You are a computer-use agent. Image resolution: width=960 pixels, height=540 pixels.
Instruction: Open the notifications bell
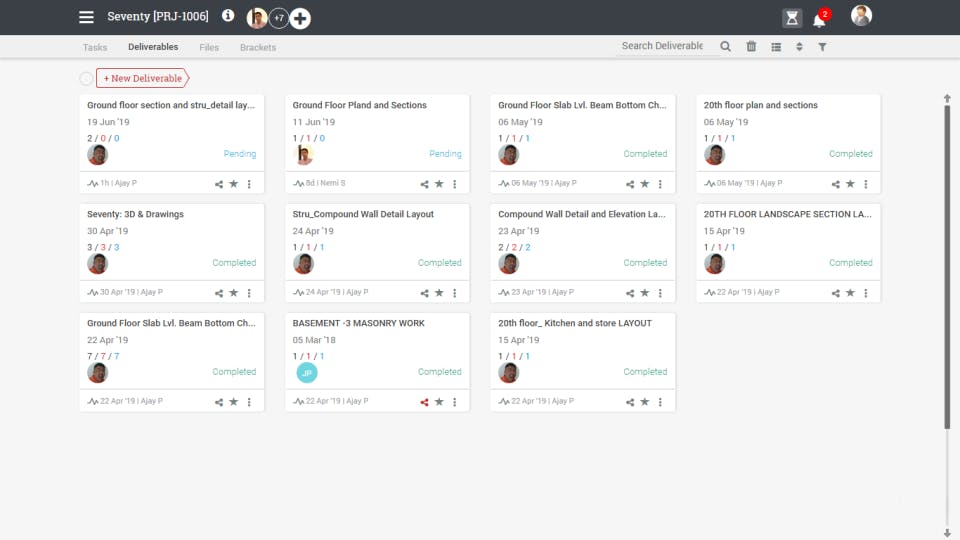point(819,19)
